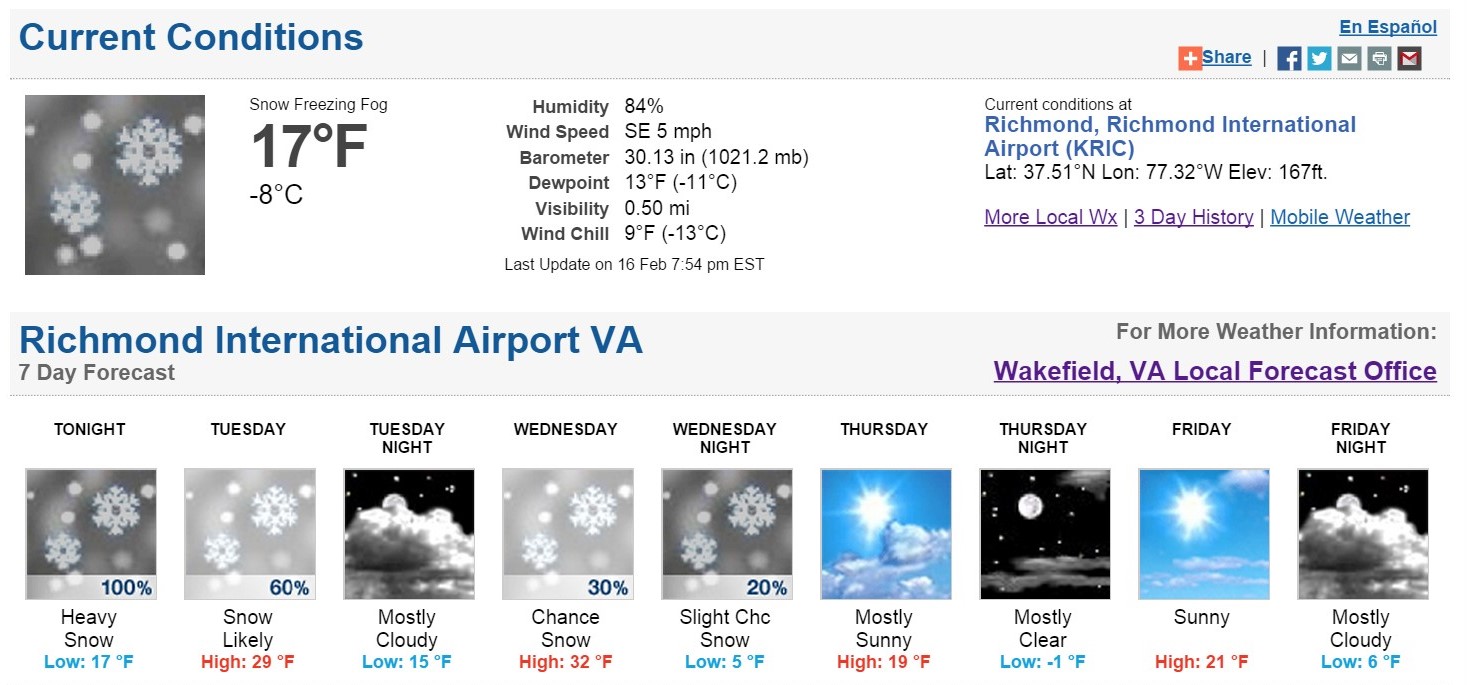Image resolution: width=1467 pixels, height=685 pixels.
Task: Select Tuesday's Snow Likely forecast icon
Action: tap(249, 534)
